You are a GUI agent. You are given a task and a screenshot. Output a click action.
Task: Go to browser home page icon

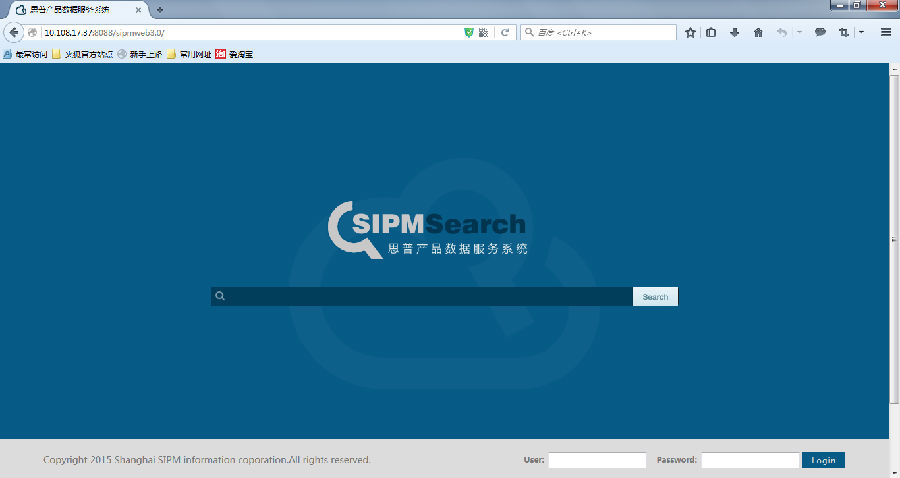758,33
